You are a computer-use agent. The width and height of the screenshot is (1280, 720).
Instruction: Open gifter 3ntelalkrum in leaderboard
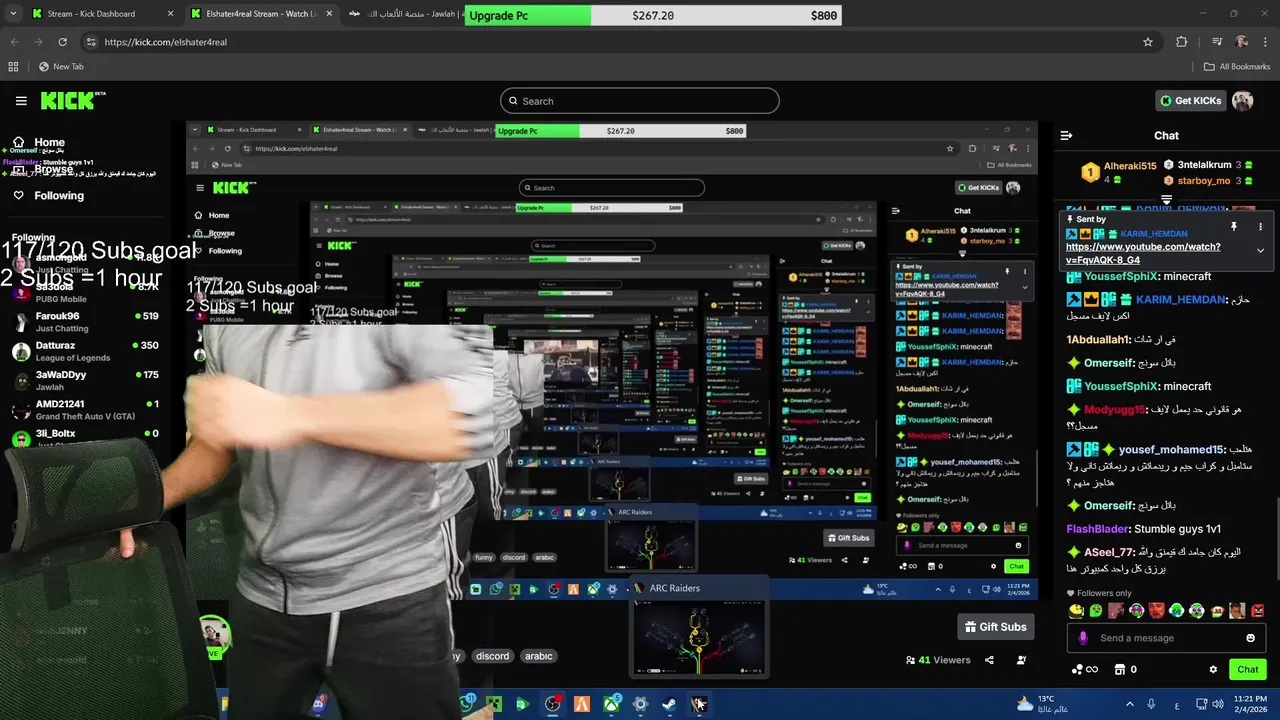pos(1204,165)
